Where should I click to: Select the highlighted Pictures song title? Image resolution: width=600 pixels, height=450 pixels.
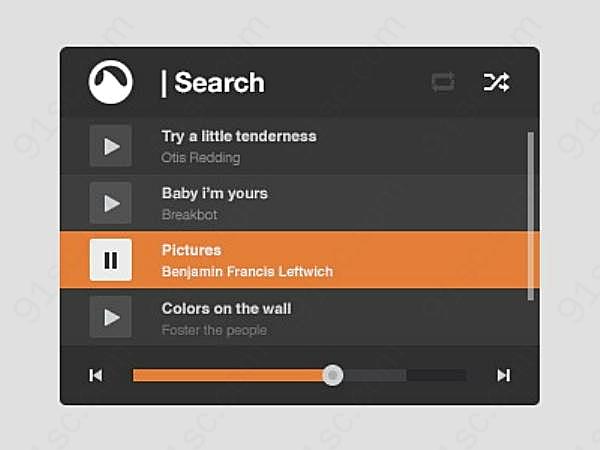click(191, 250)
